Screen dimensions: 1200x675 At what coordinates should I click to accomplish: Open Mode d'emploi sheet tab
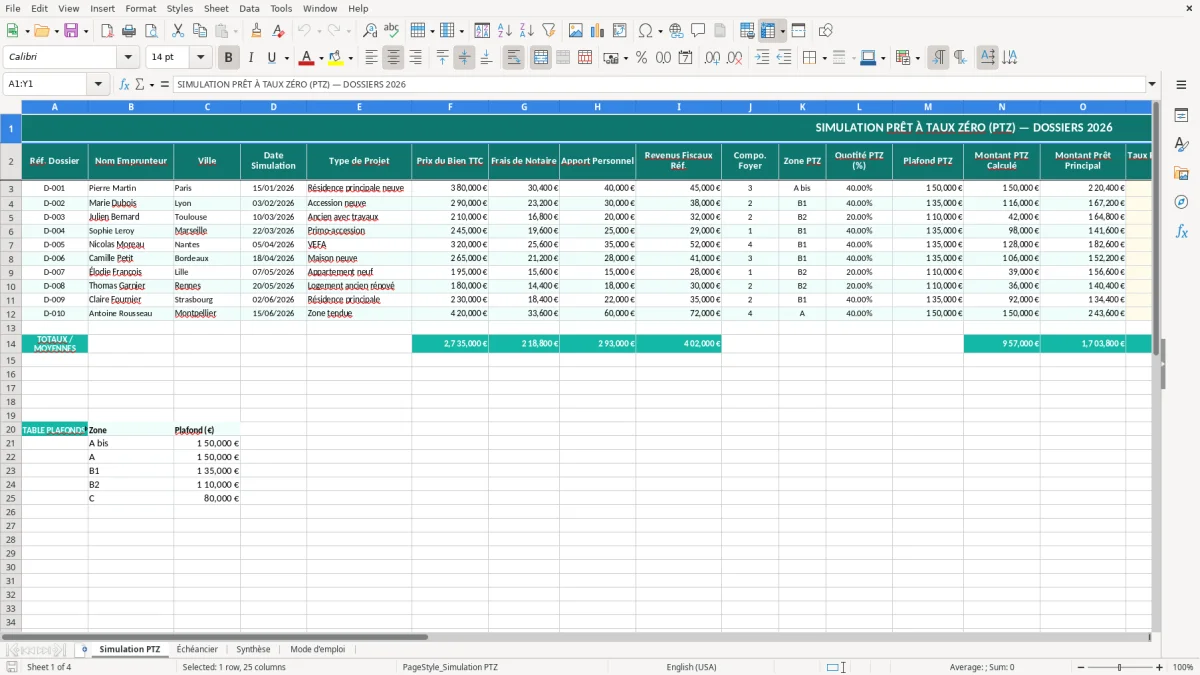(x=317, y=649)
